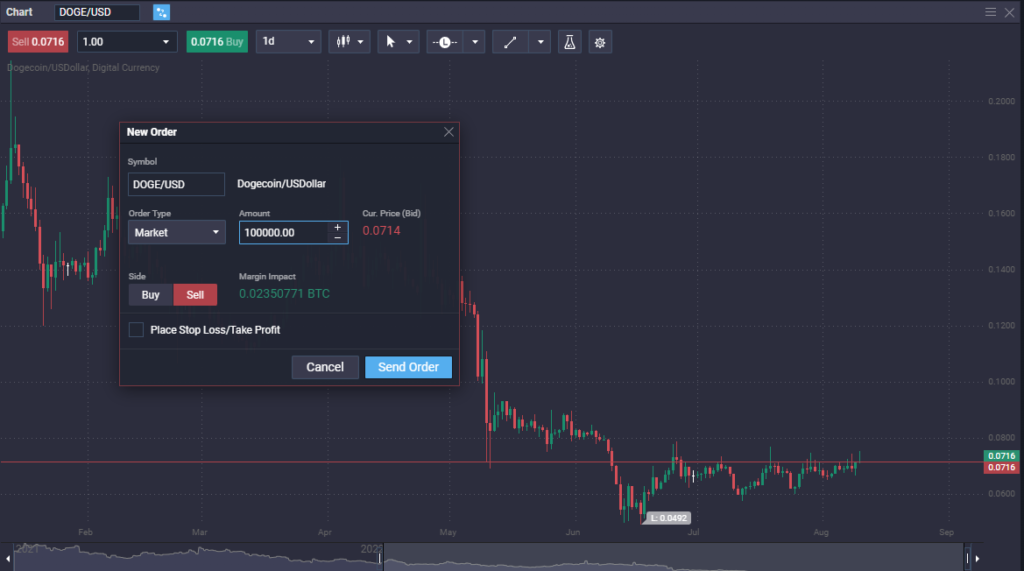Jump the chart navigator right with its arrow
1024x571 pixels.
tap(977, 559)
